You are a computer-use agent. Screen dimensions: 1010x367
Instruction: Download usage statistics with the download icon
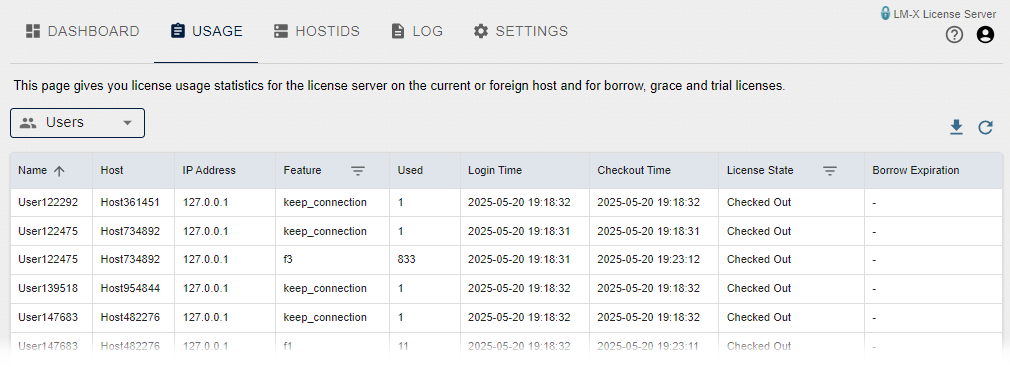point(956,127)
